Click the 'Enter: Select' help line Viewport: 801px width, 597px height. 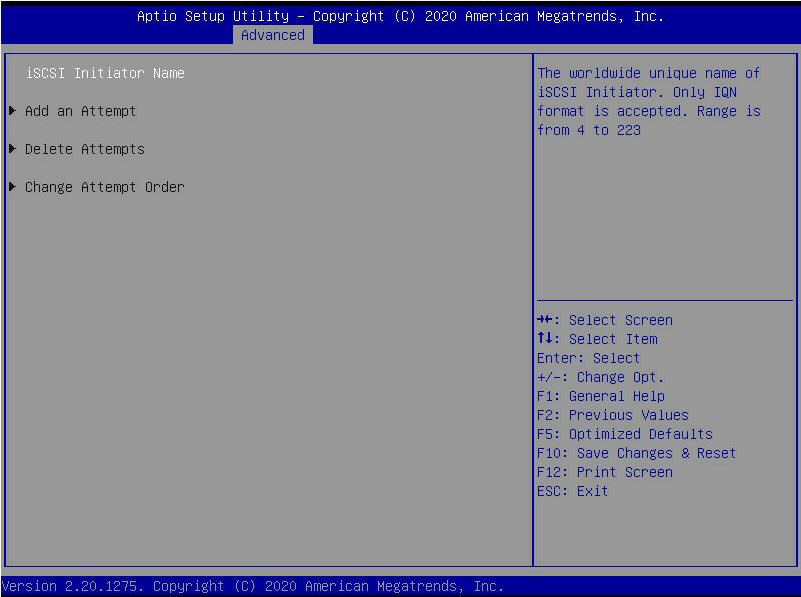[x=588, y=358]
